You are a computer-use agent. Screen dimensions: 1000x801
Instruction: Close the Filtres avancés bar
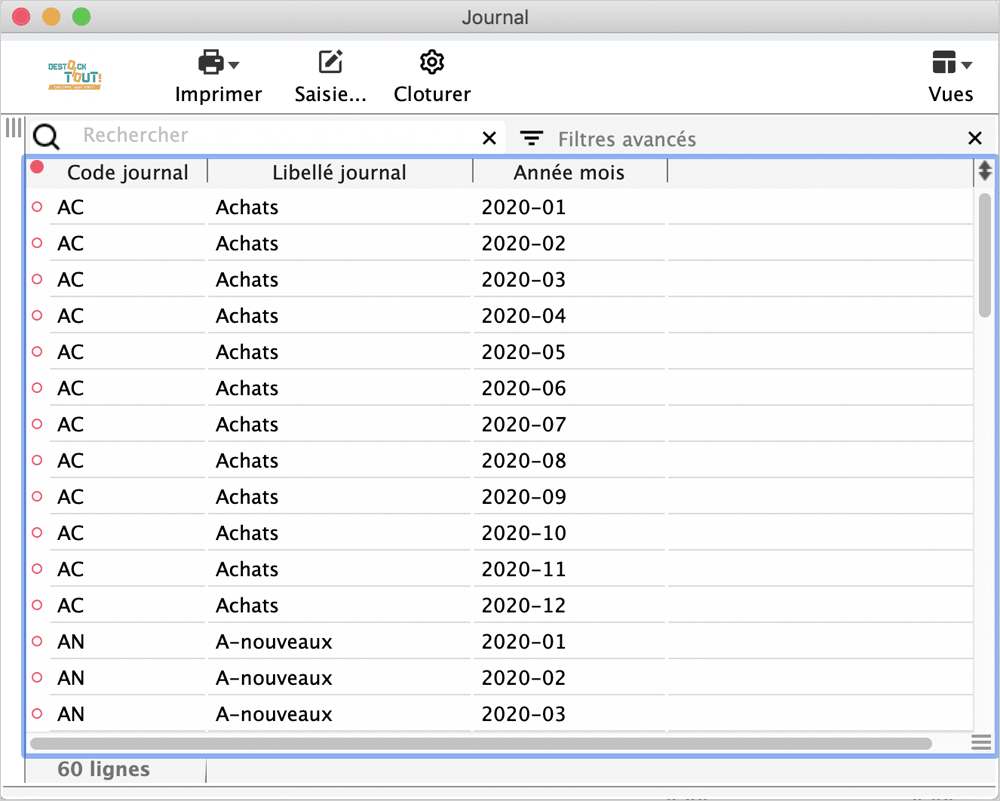point(974,138)
